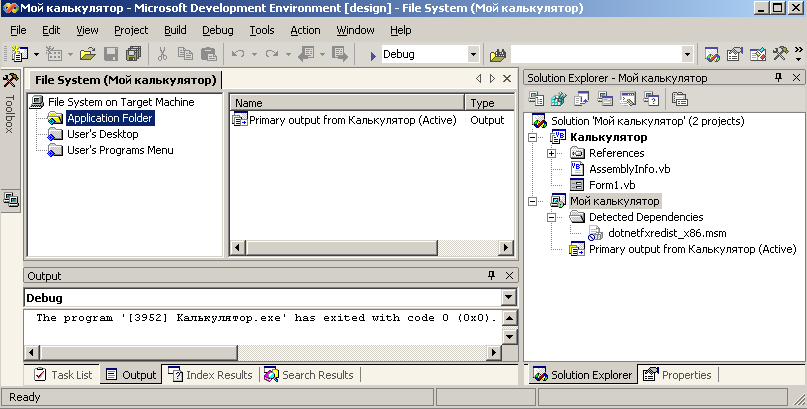807x409 pixels.
Task: Open the Output pane Debug dropdown
Action: coord(508,297)
